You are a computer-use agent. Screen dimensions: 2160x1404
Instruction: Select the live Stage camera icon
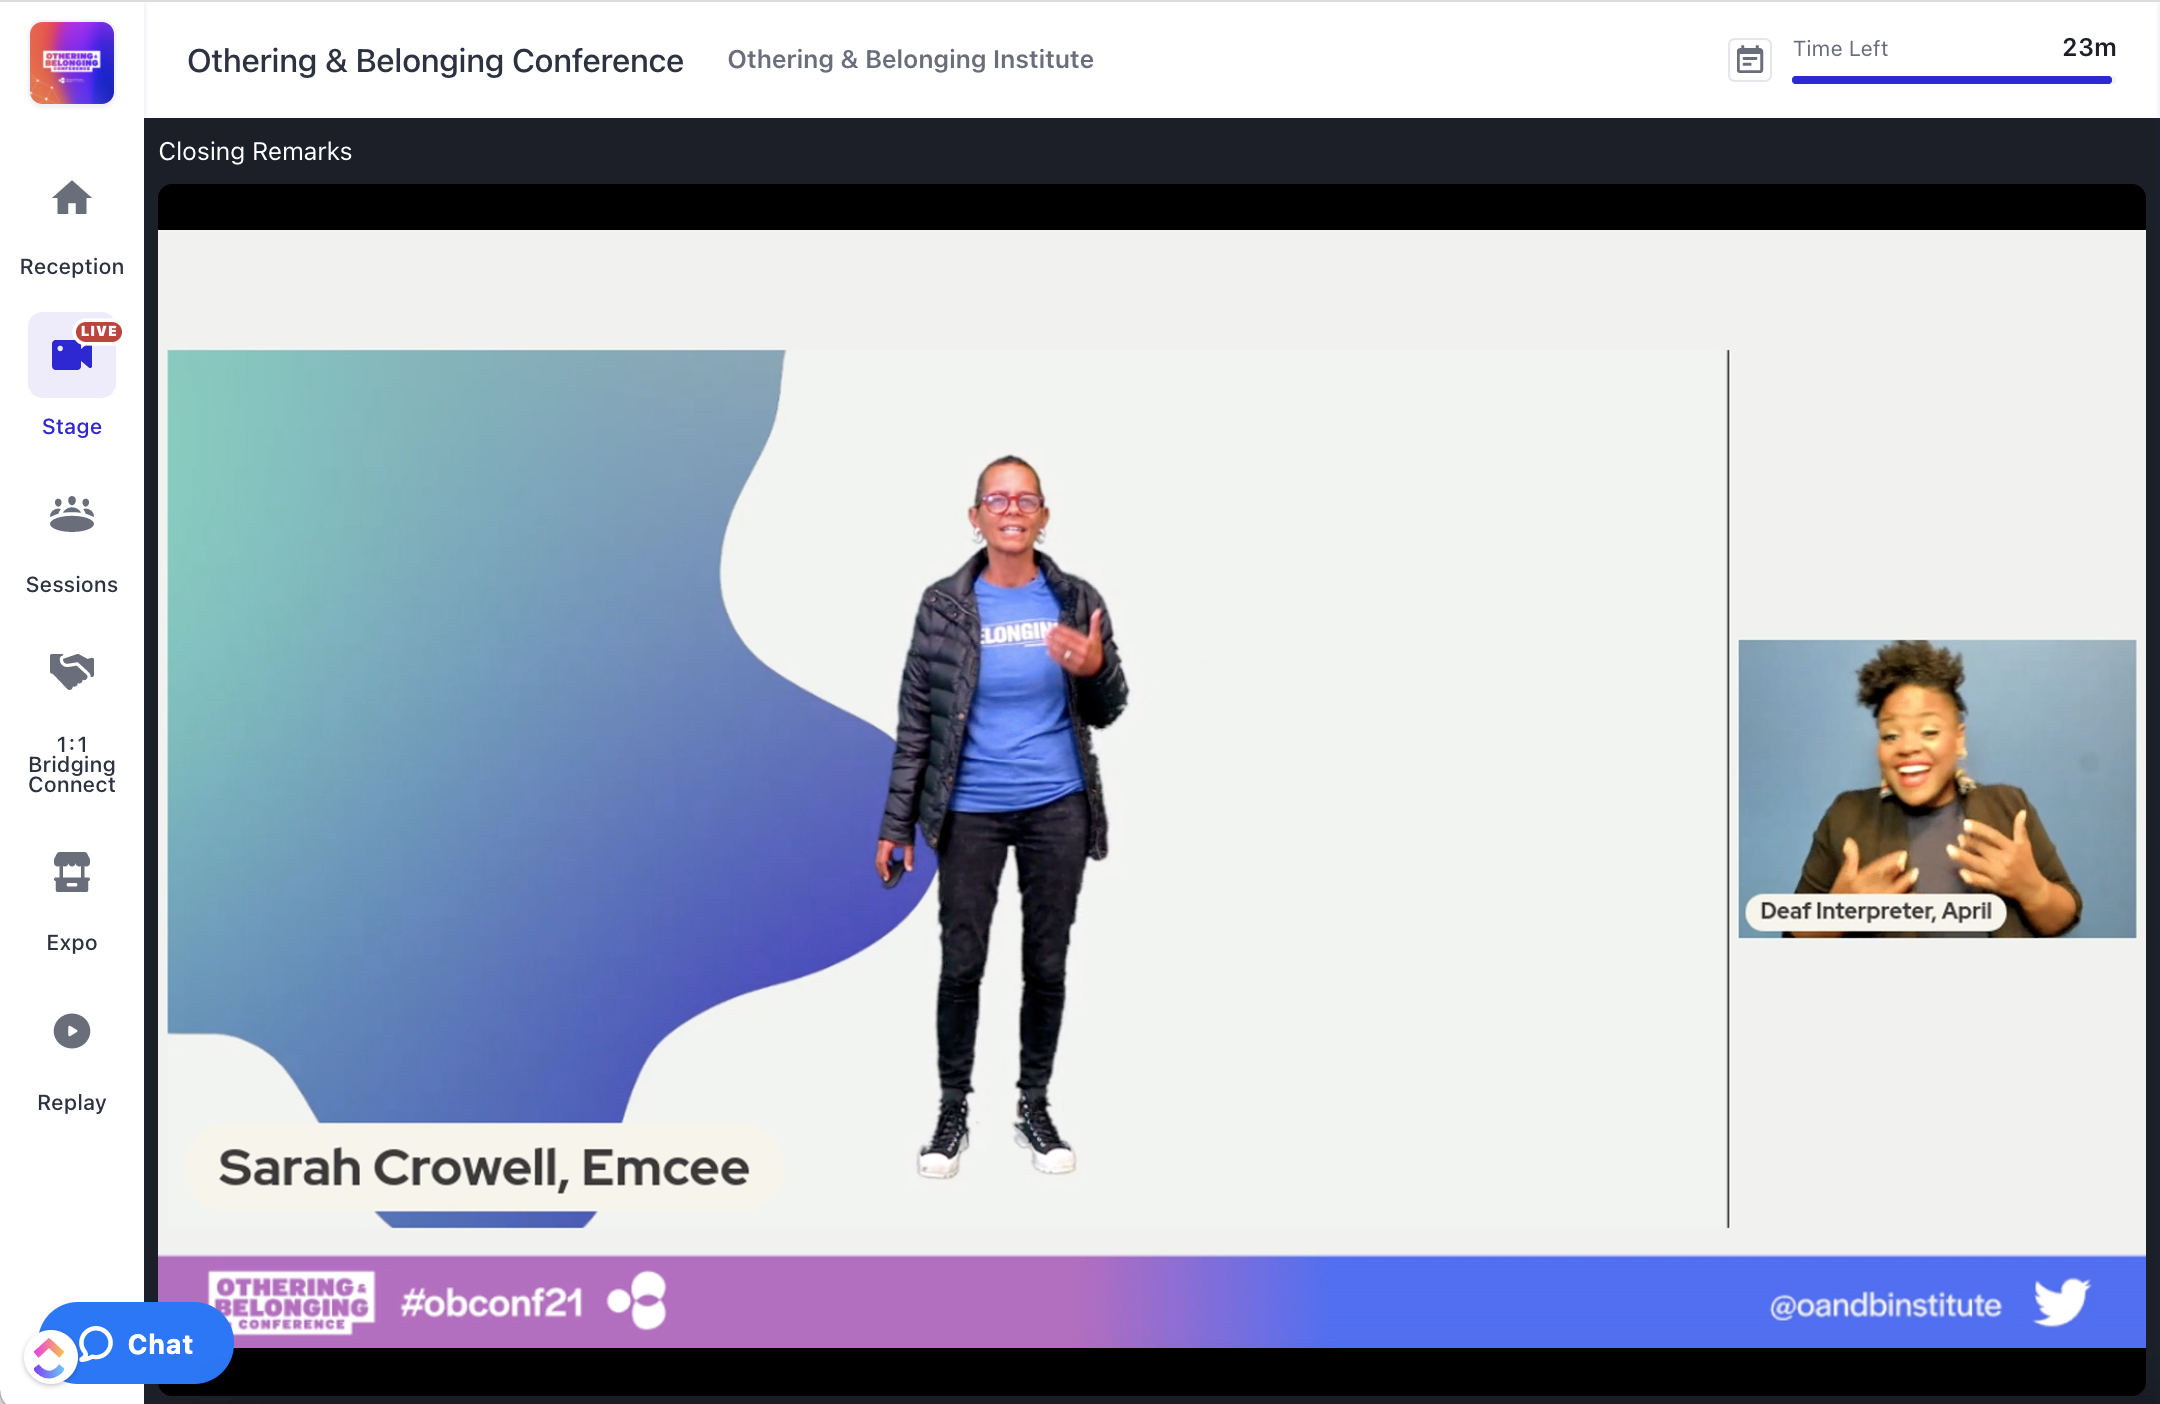(72, 355)
